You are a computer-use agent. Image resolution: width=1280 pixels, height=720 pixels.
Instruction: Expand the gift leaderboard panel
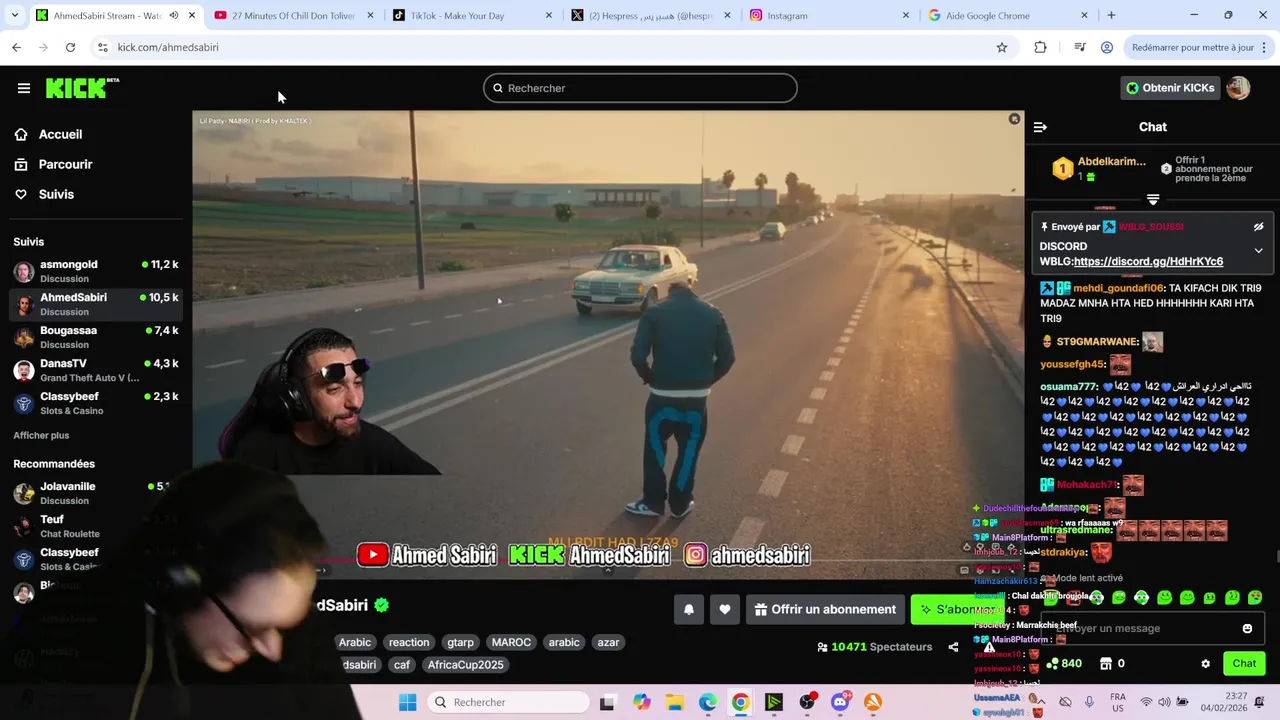[x=1153, y=200]
